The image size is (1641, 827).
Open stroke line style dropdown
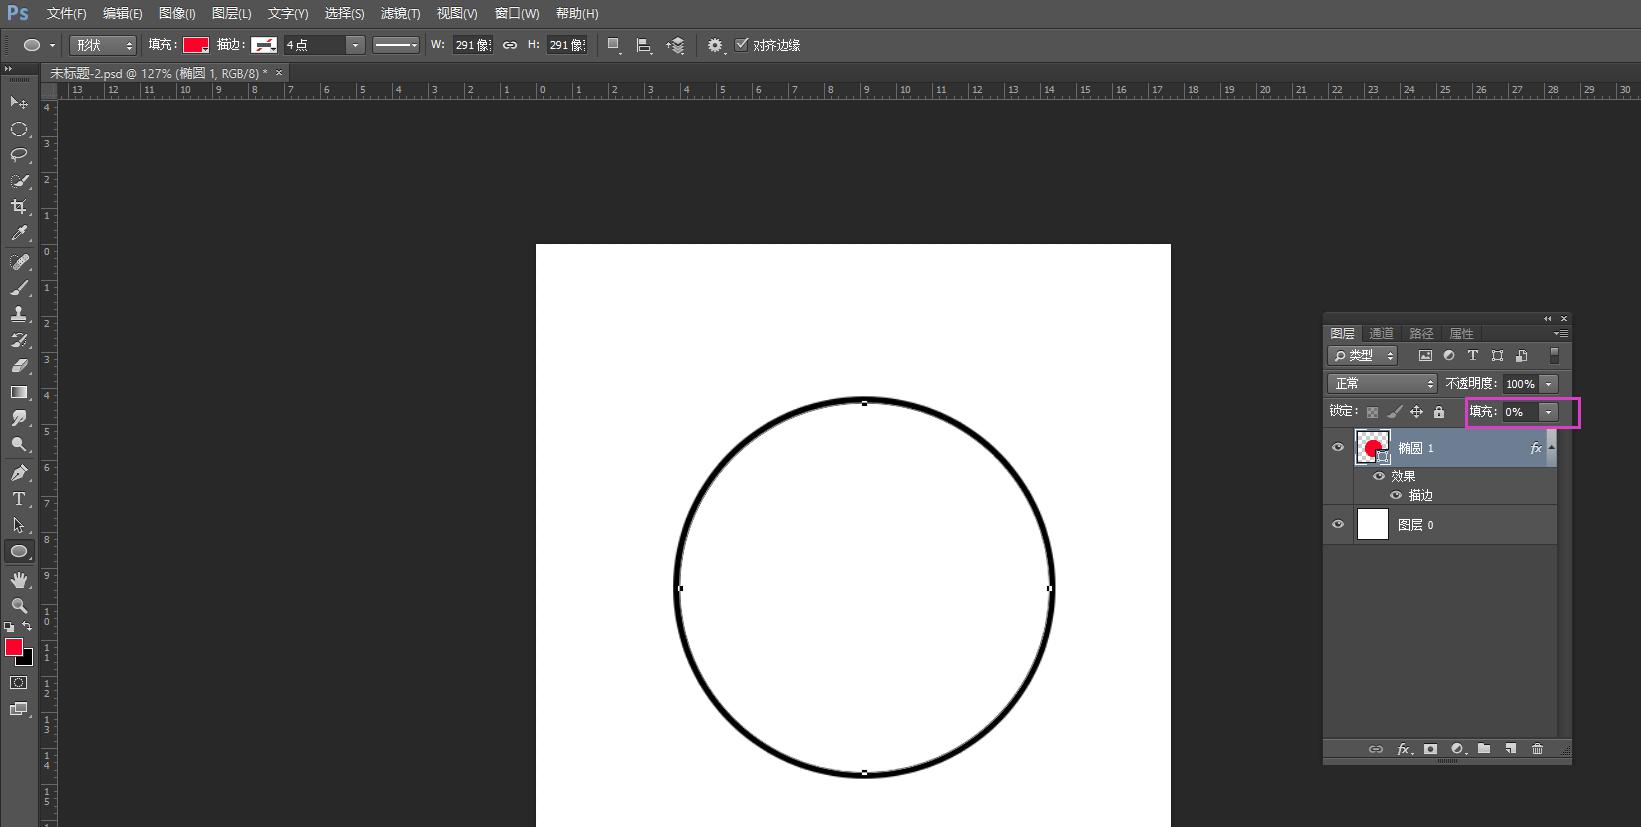(396, 45)
